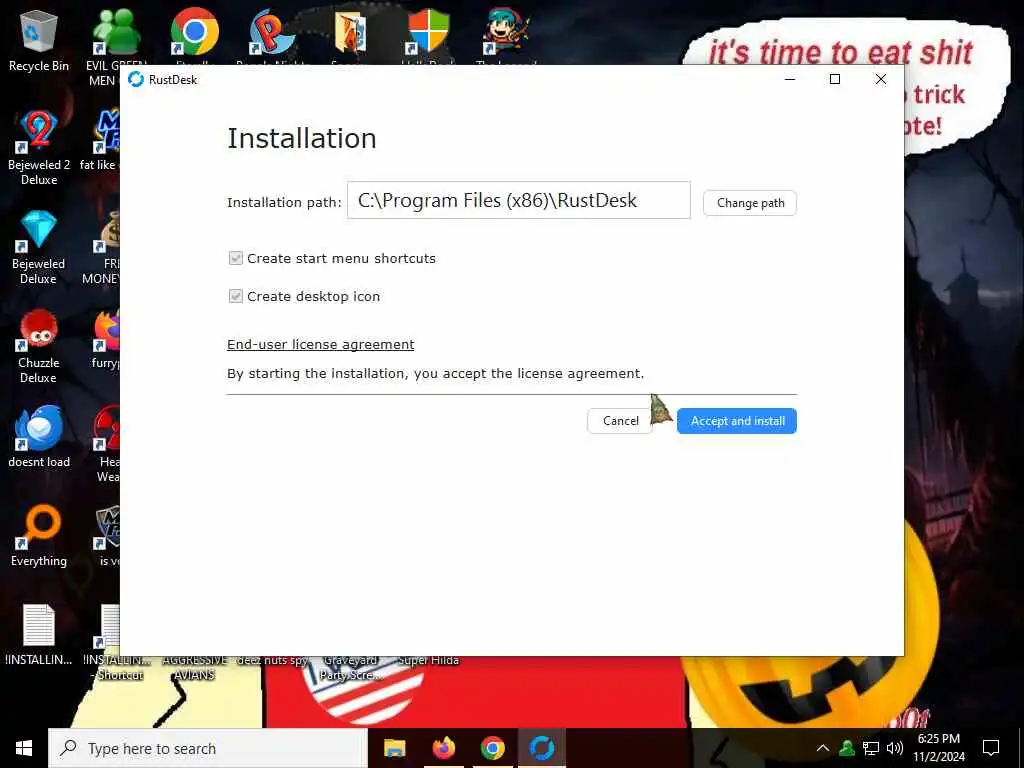
Task: Toggle Create desktop icon checkbox
Action: [236, 296]
